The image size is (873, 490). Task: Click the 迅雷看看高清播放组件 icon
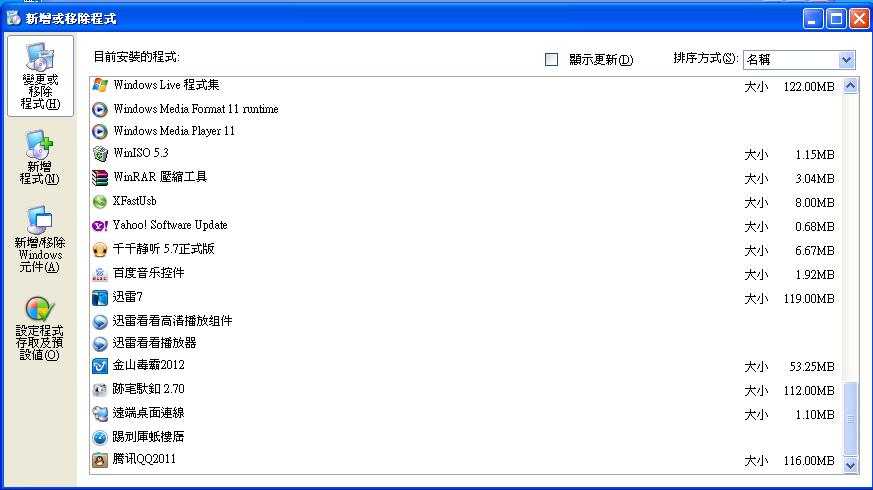pyautogui.click(x=100, y=322)
